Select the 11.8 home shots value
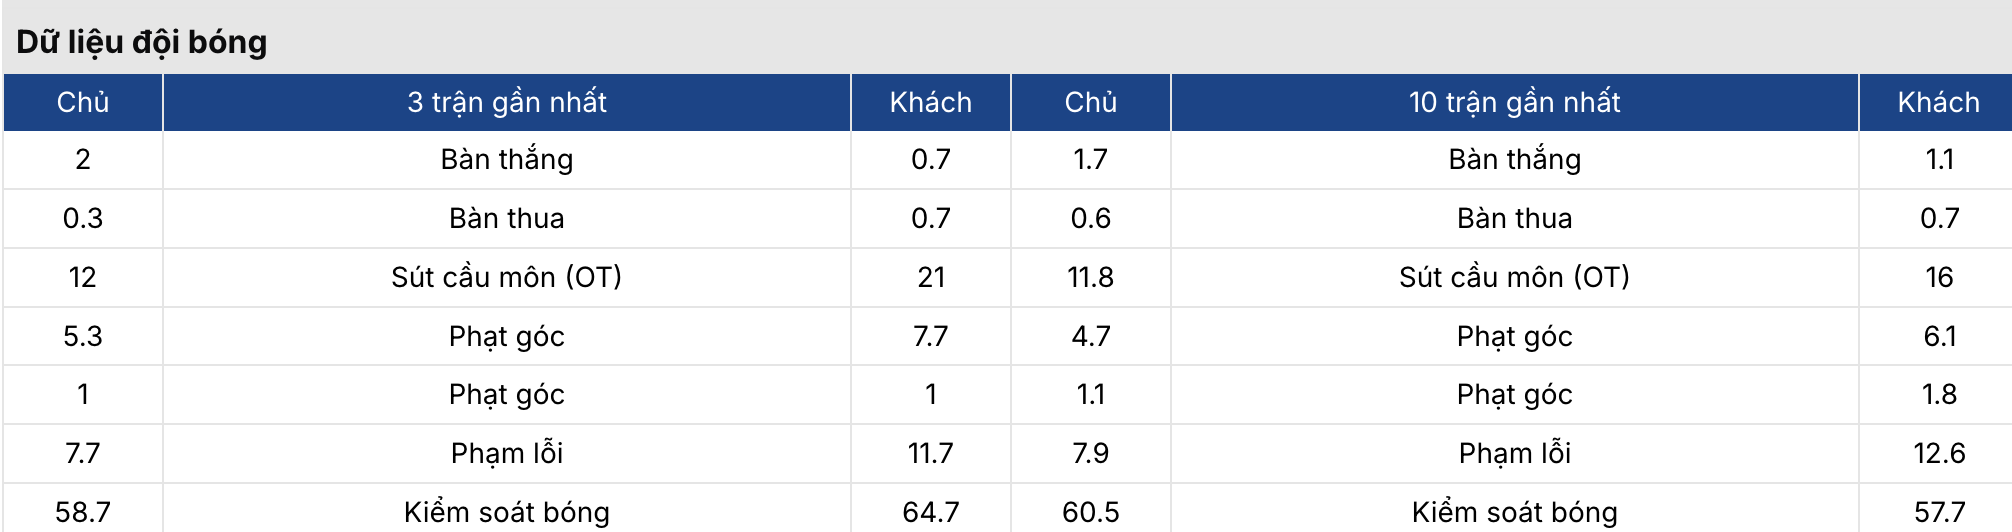 (1090, 277)
